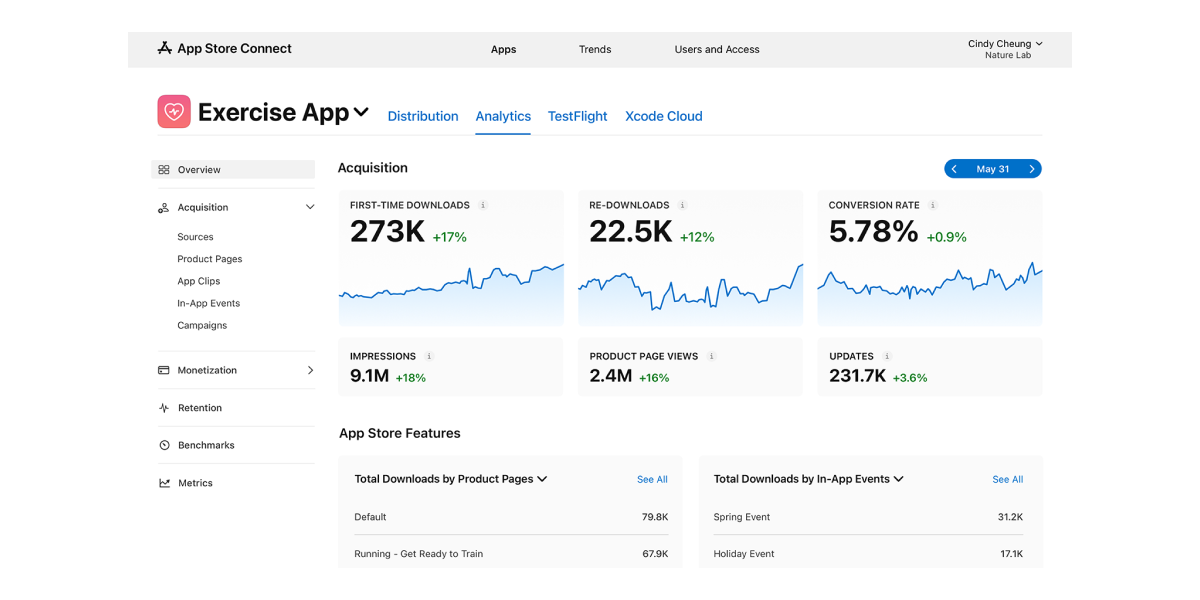Click the Exercise App heart icon
Viewport: 1200px width, 600px height.
174,112
